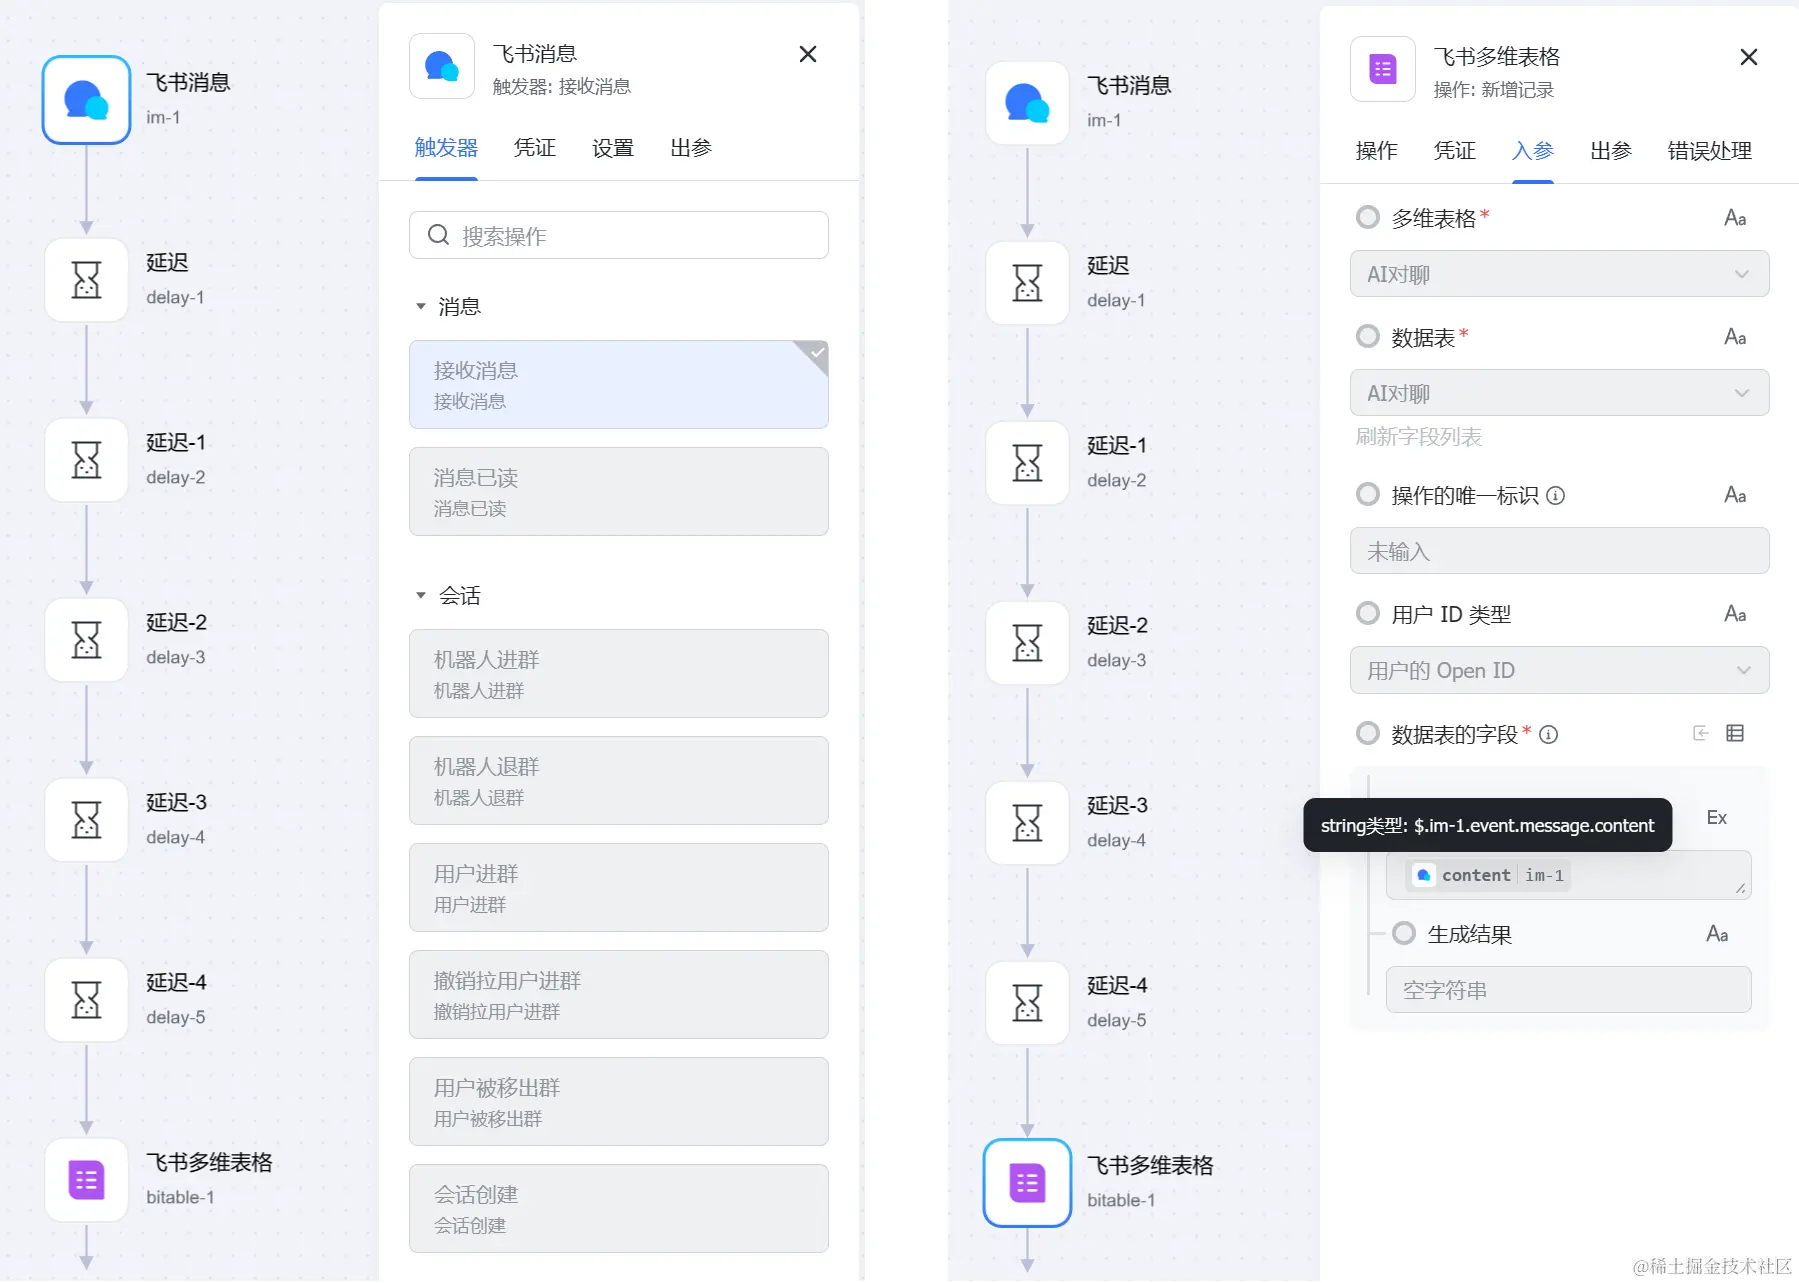Image resolution: width=1799 pixels, height=1283 pixels.
Task: Select the 延迟-3 delay-4 node in right workflow
Action: 1027,823
